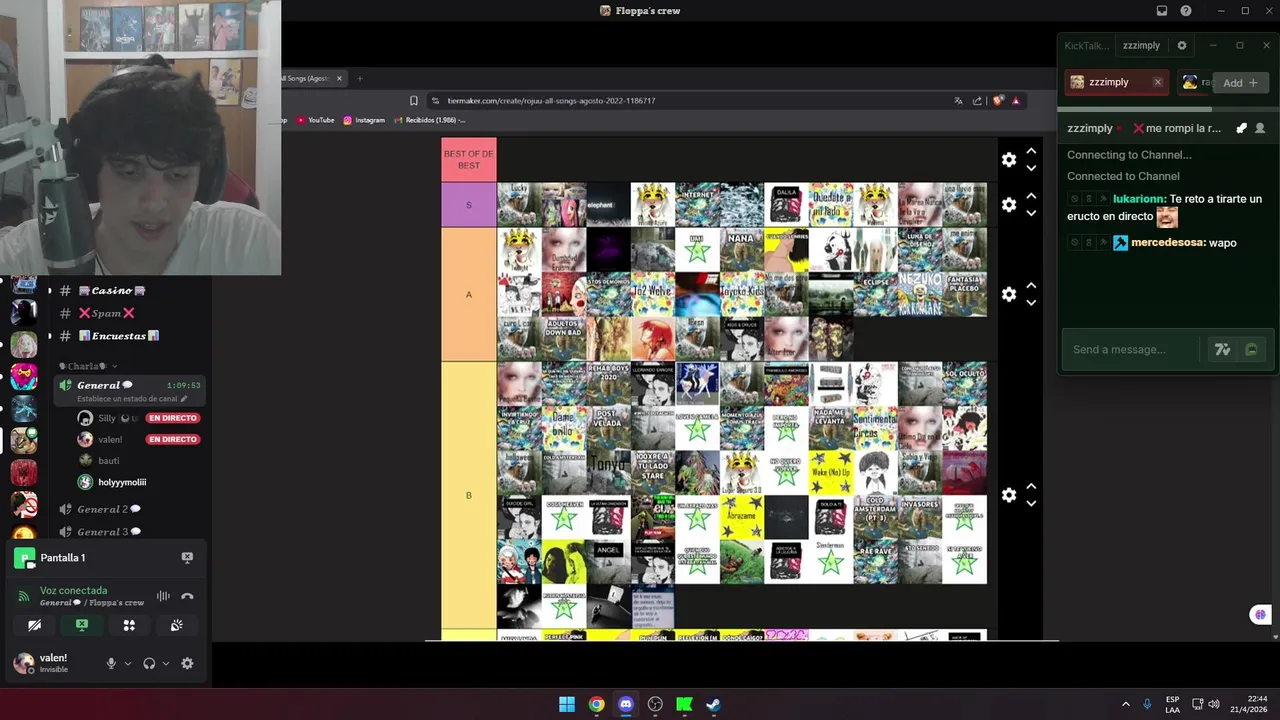
Task: Collapse the Charla channel category
Action: [88, 366]
